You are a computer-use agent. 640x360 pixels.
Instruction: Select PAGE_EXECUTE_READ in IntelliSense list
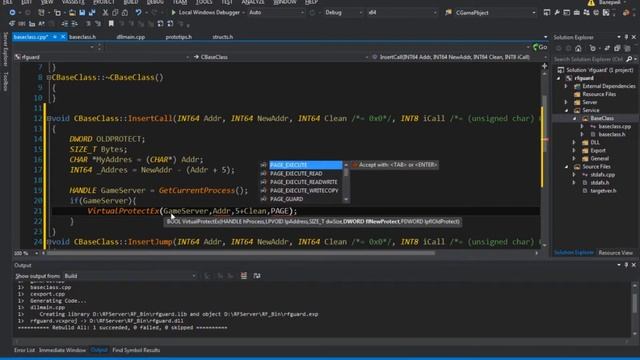296,173
